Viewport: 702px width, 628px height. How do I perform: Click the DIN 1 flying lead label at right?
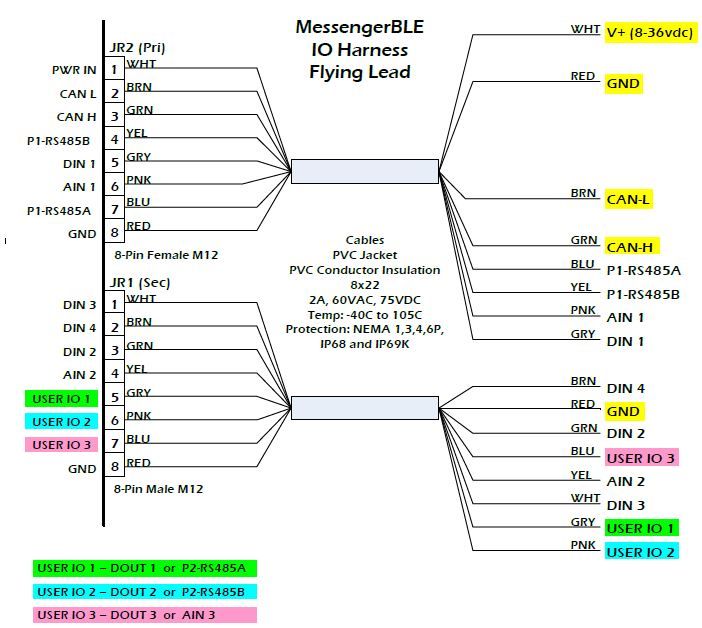pos(625,342)
